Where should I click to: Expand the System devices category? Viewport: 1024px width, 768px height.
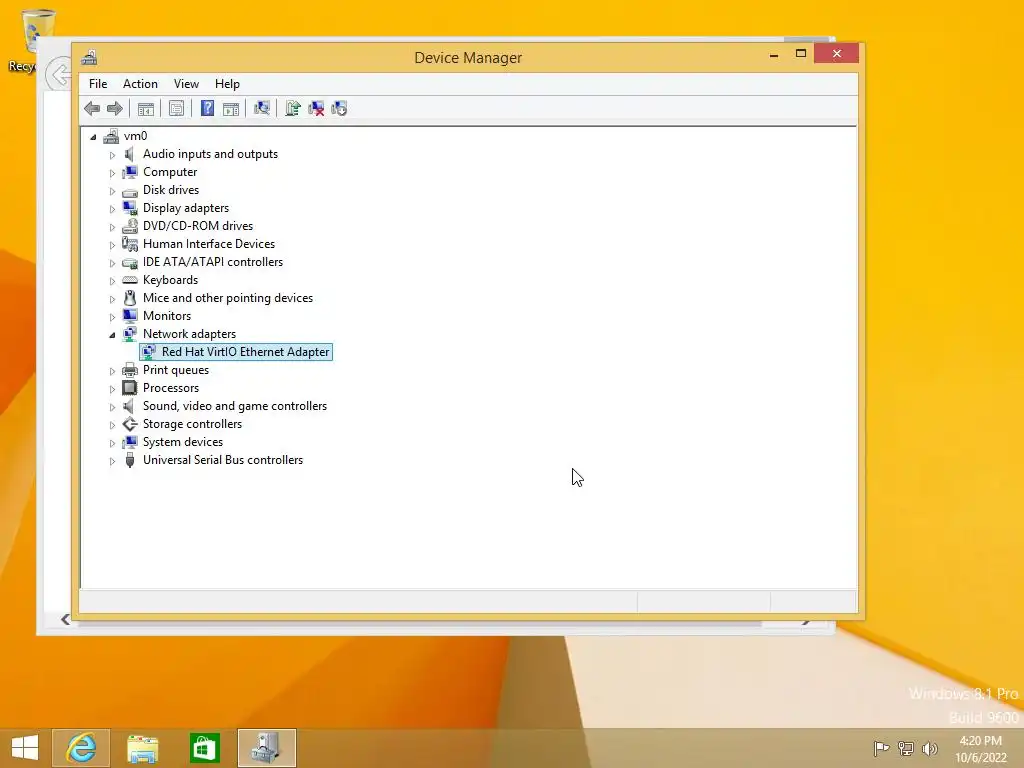112,443
